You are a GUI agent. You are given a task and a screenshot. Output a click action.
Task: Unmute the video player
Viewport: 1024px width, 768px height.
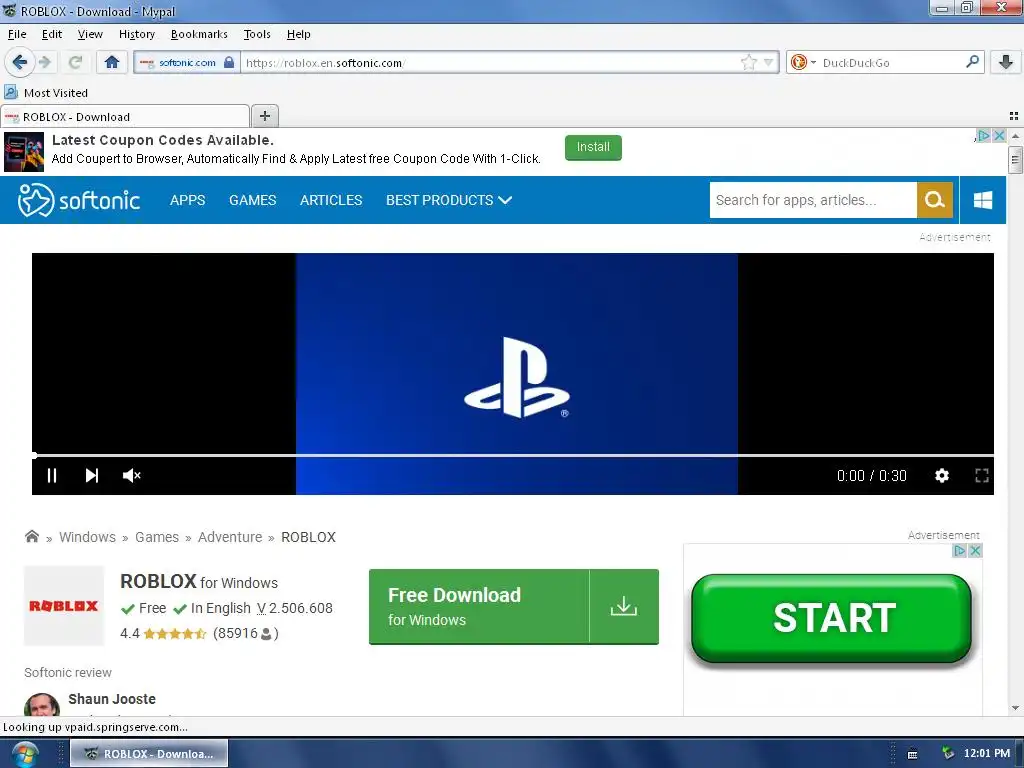point(131,475)
